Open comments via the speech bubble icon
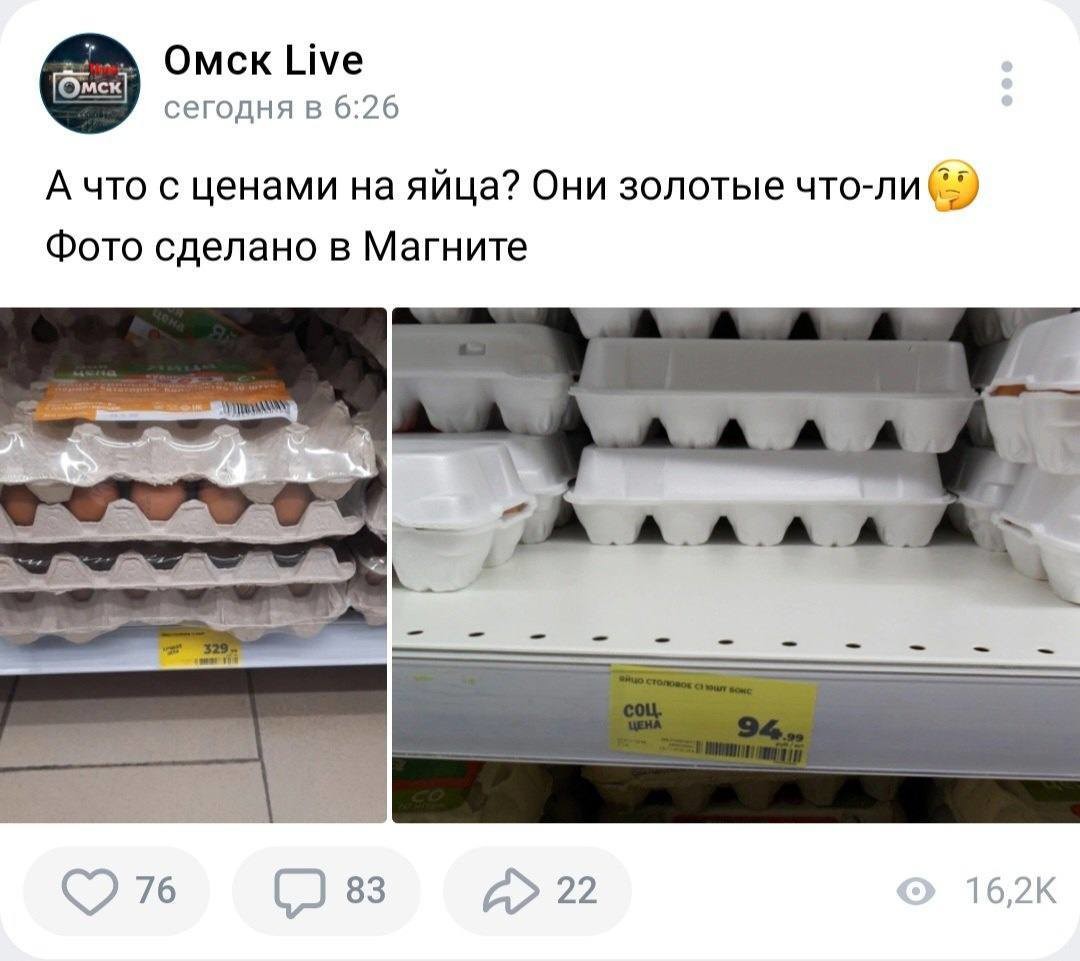 tap(300, 891)
